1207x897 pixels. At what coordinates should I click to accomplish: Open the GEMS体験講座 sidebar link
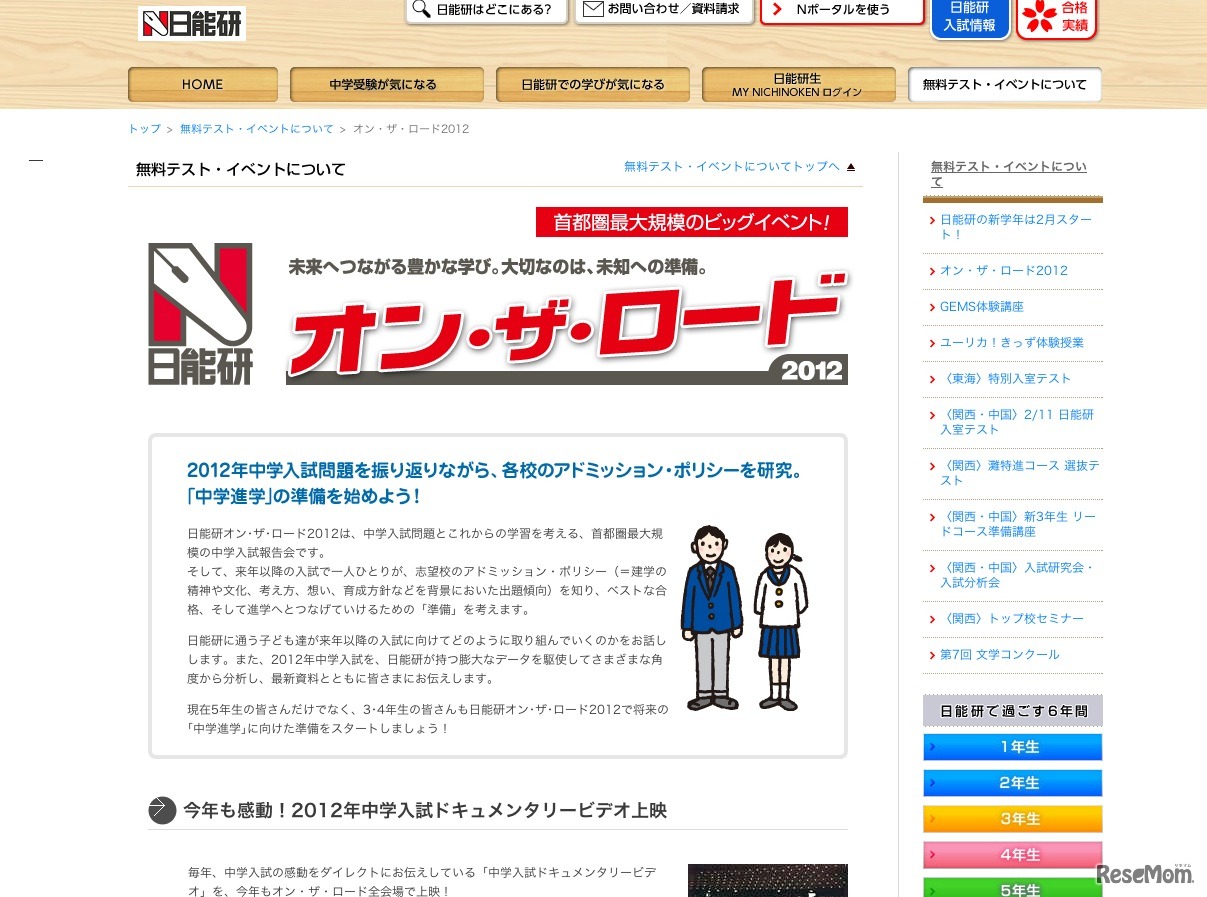click(982, 307)
